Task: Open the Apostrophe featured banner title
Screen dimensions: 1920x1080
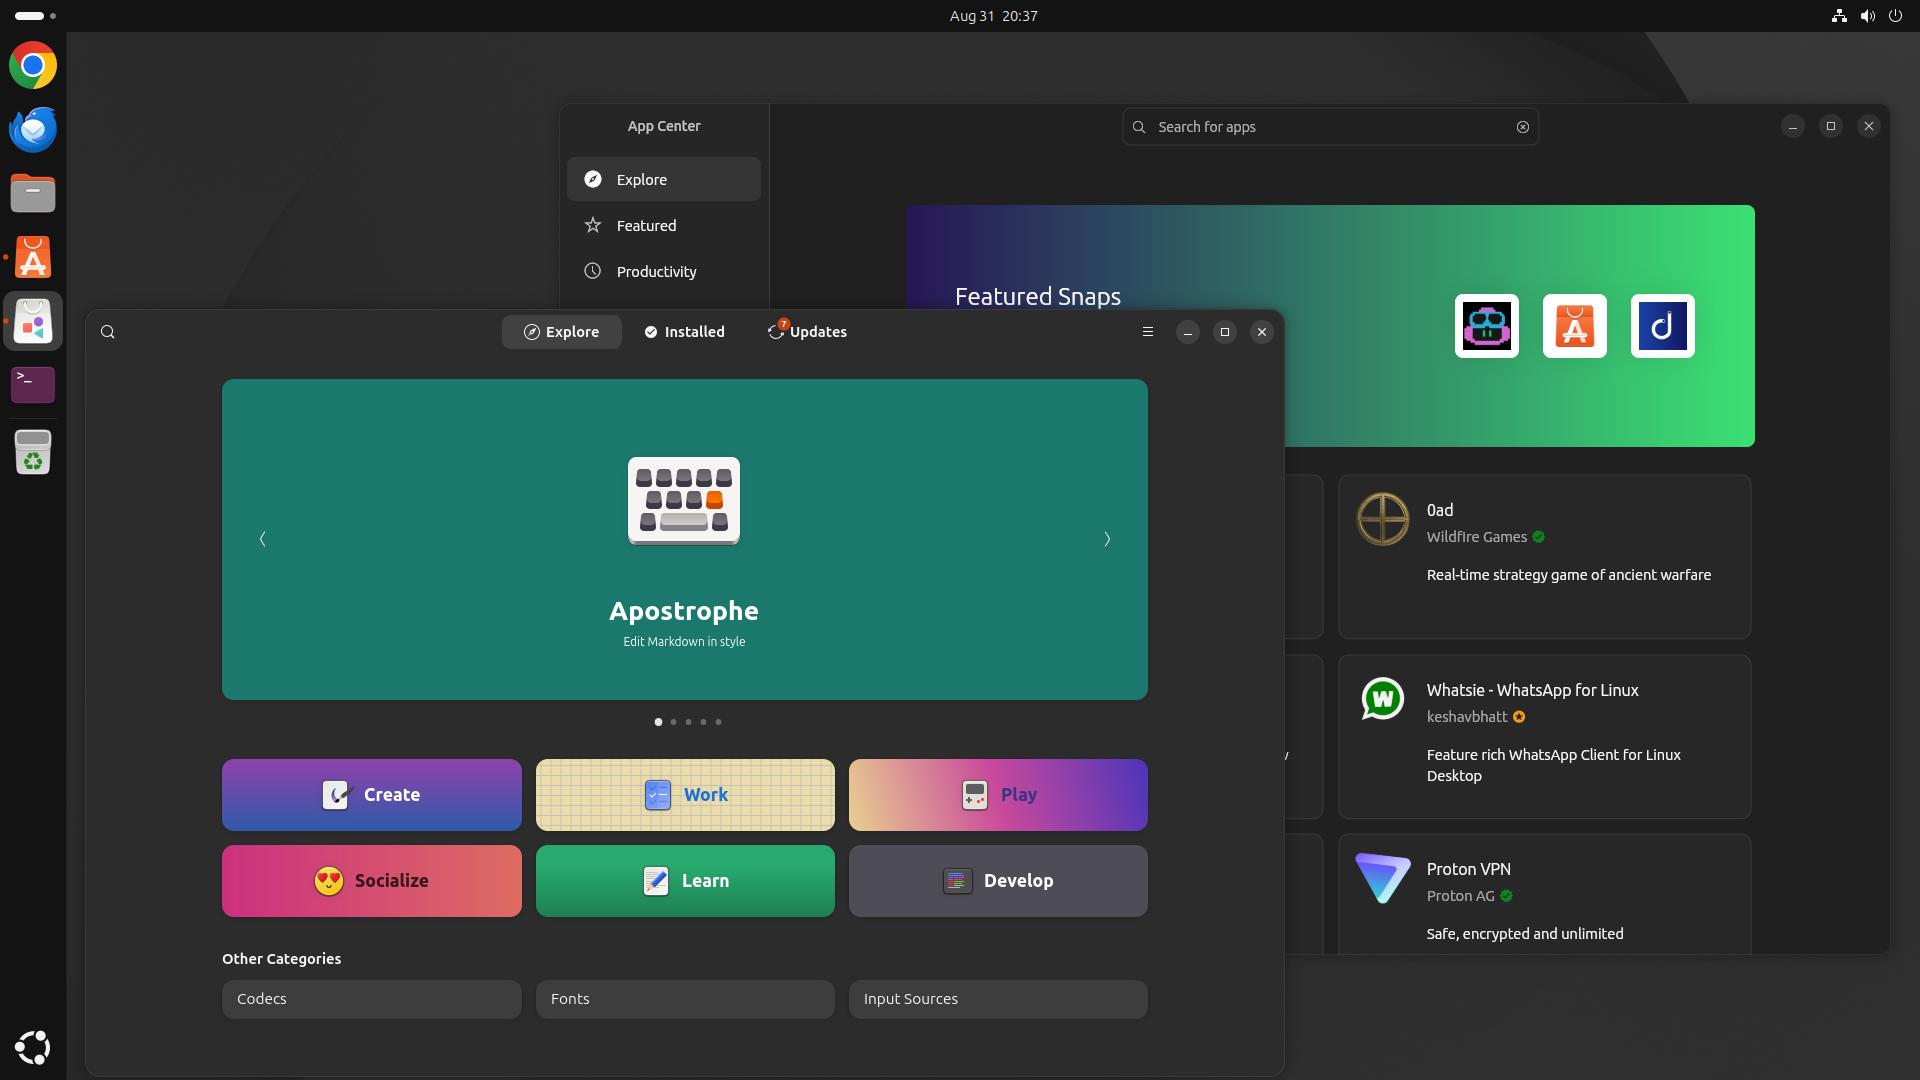Action: [x=684, y=611]
